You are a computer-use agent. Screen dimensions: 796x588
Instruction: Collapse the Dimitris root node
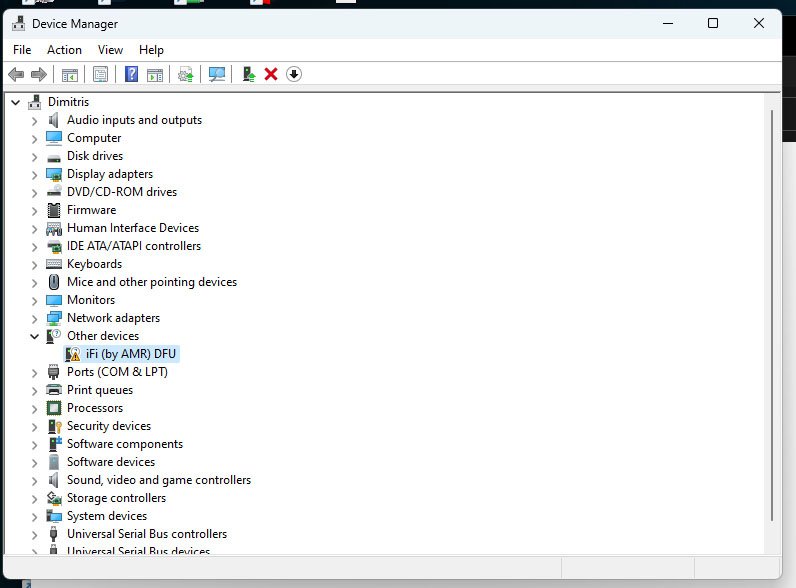tap(16, 103)
